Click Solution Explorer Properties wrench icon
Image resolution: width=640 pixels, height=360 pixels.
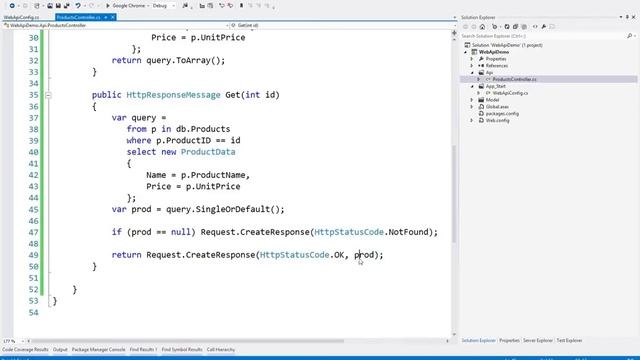coord(544,27)
